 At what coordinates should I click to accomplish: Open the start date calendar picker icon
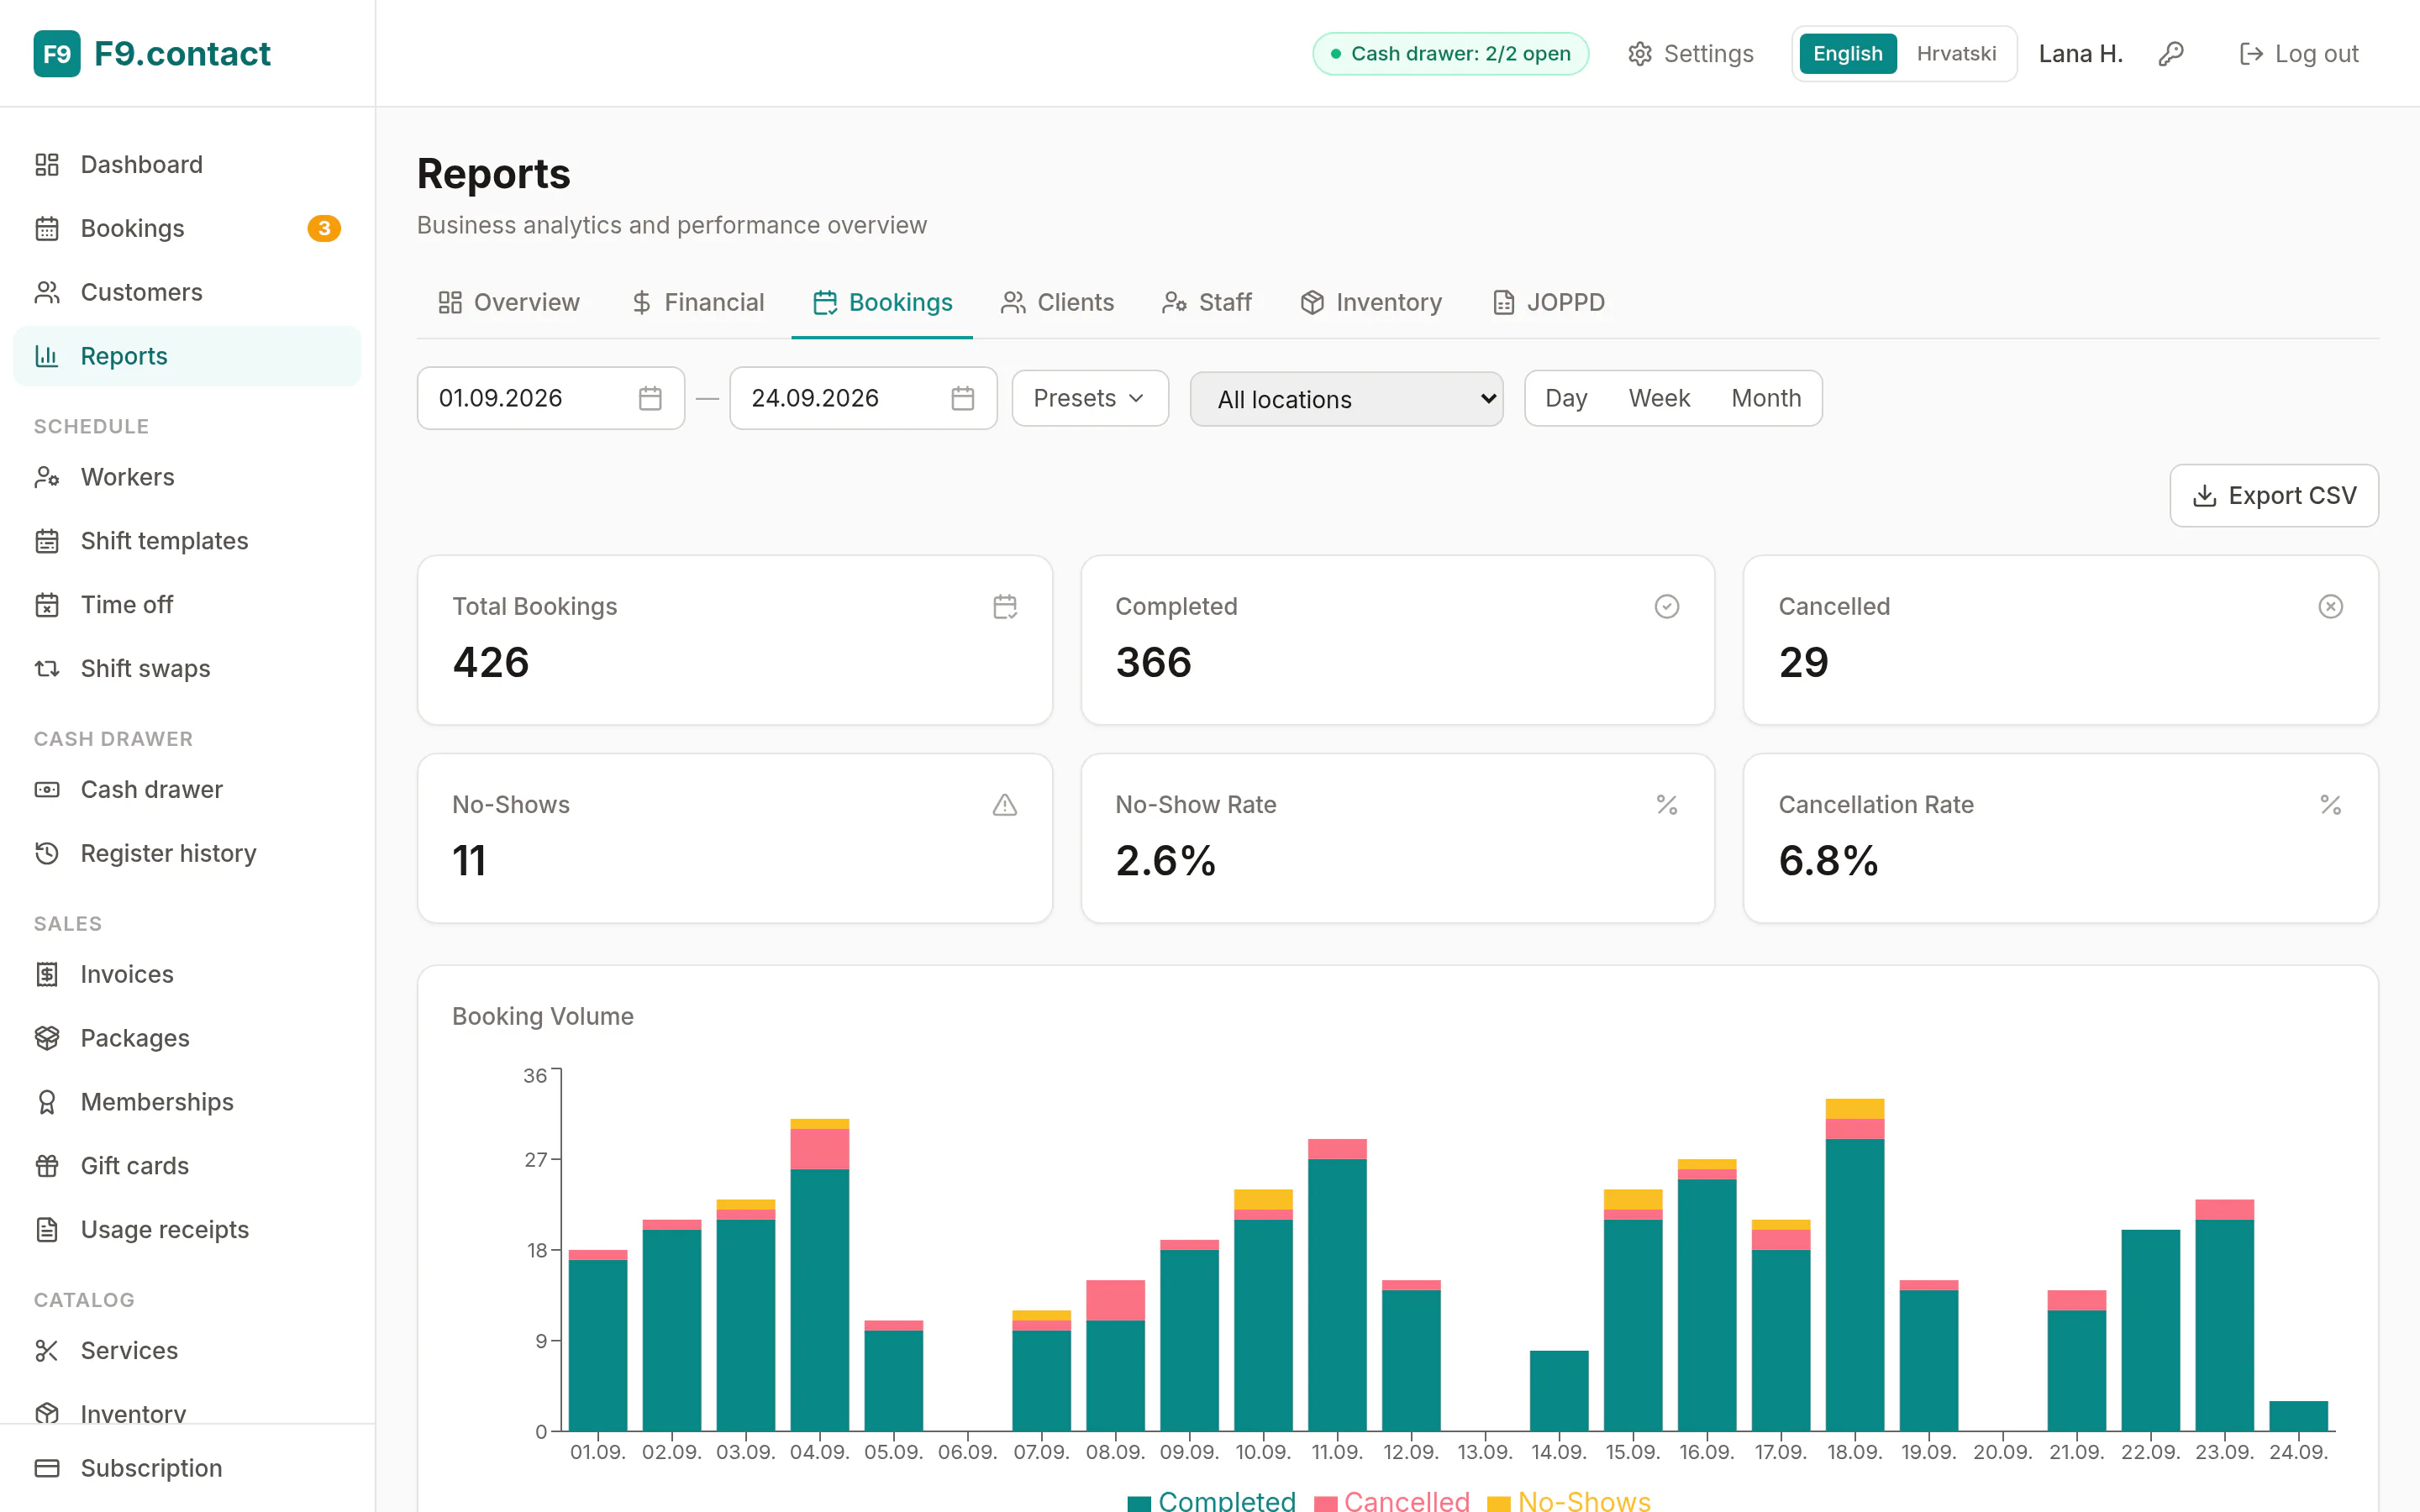tap(650, 398)
